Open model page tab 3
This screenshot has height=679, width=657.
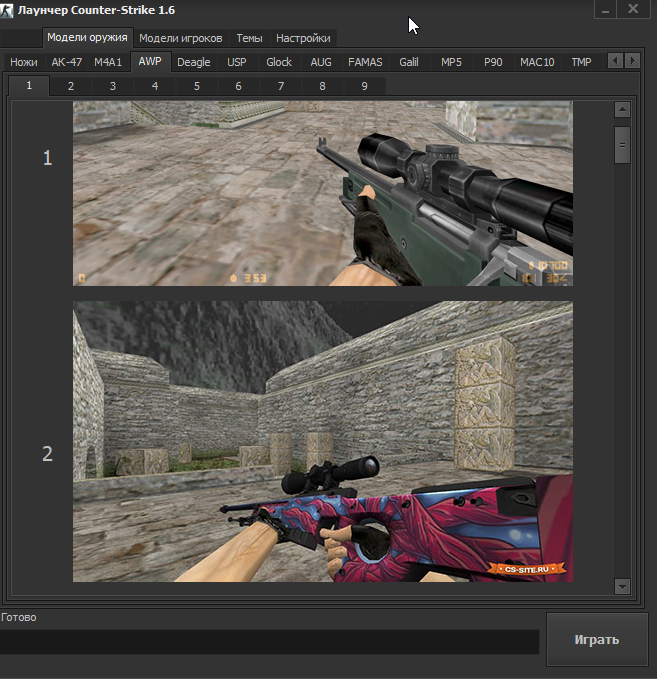113,86
